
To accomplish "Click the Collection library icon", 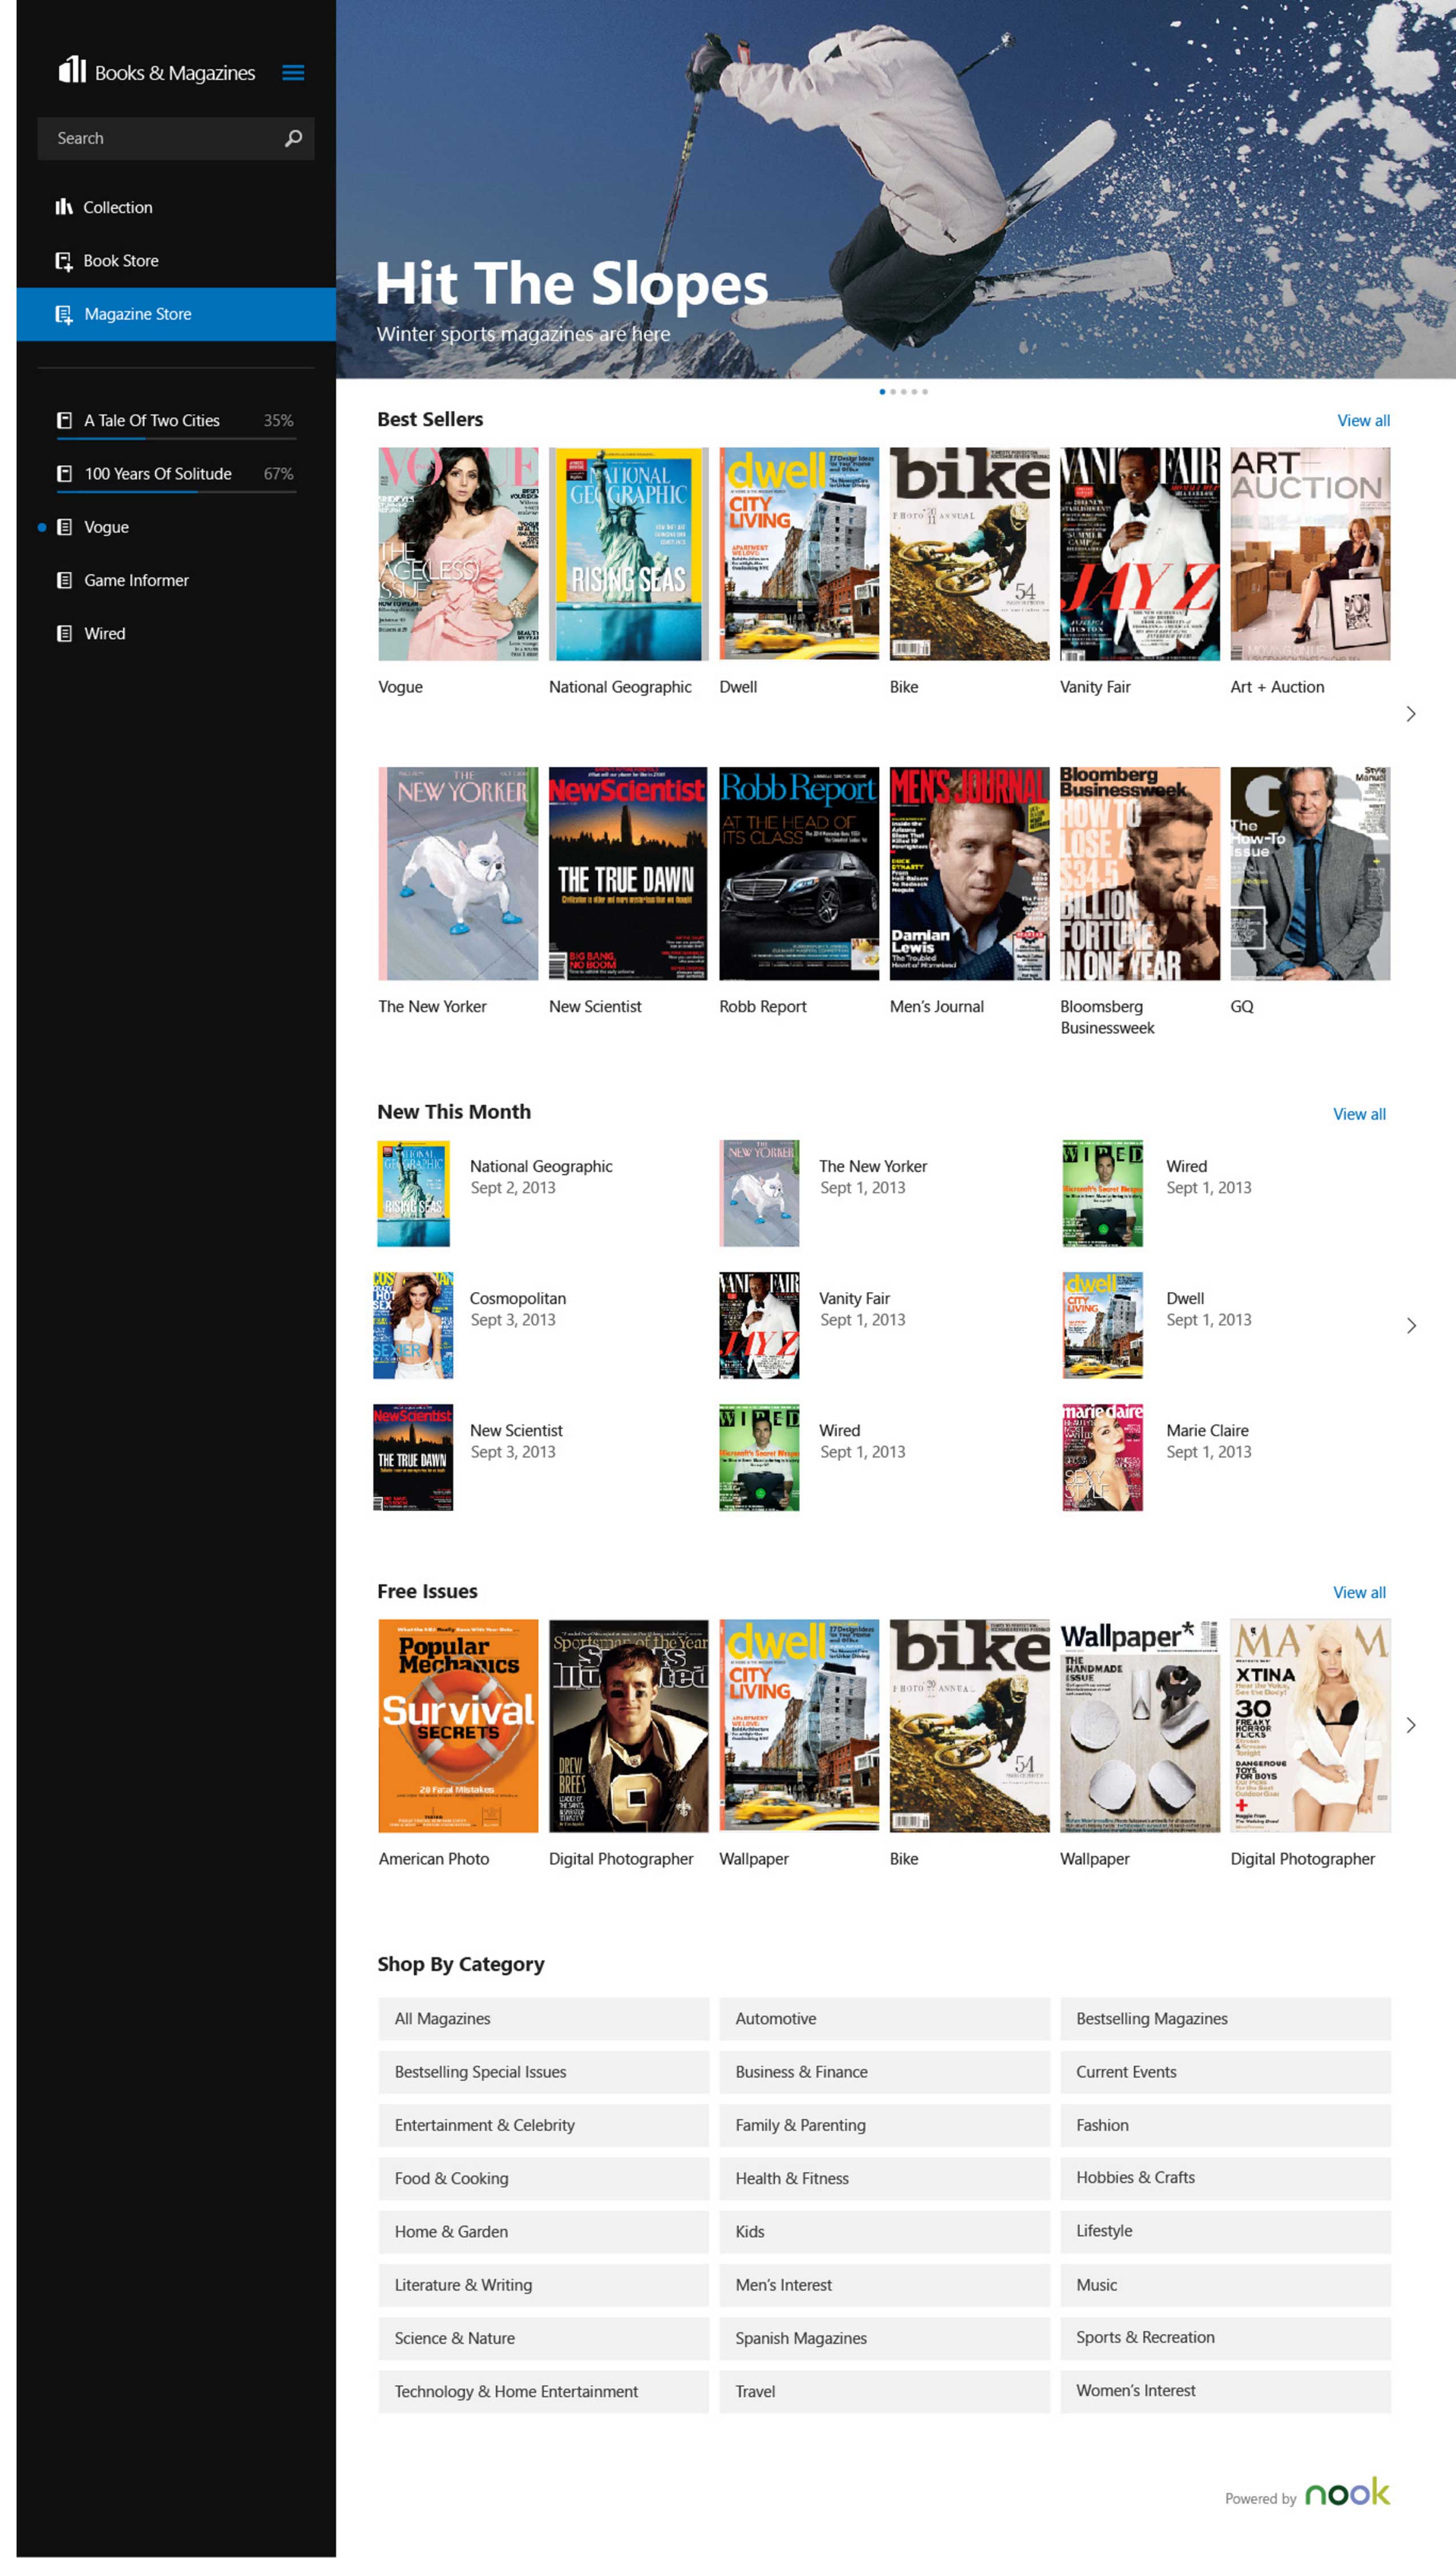I will 64,207.
